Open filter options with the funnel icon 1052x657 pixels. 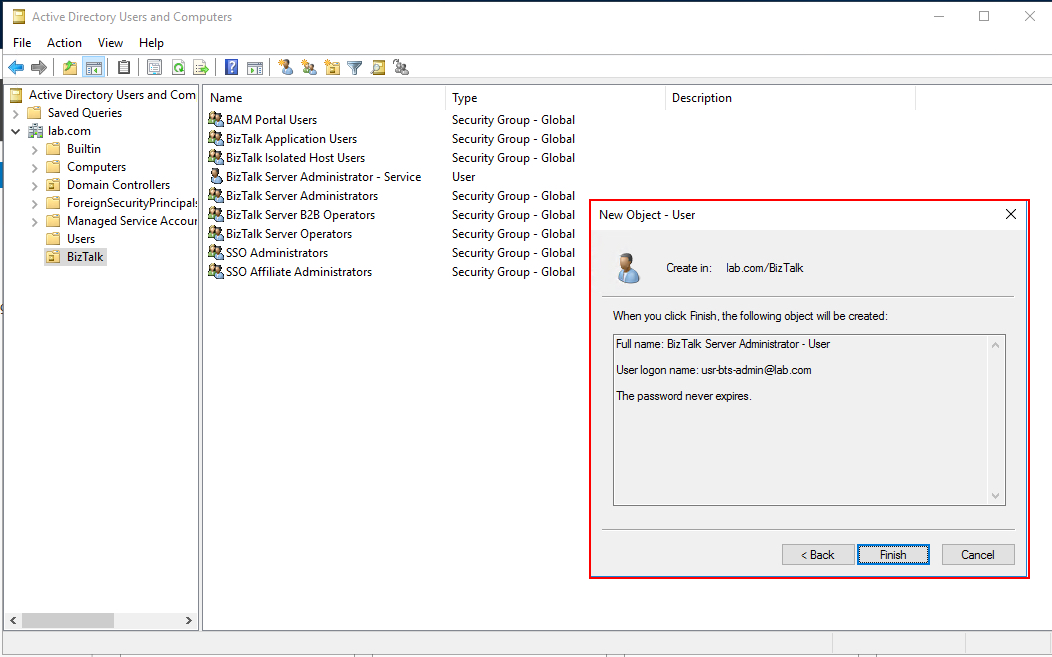click(355, 67)
